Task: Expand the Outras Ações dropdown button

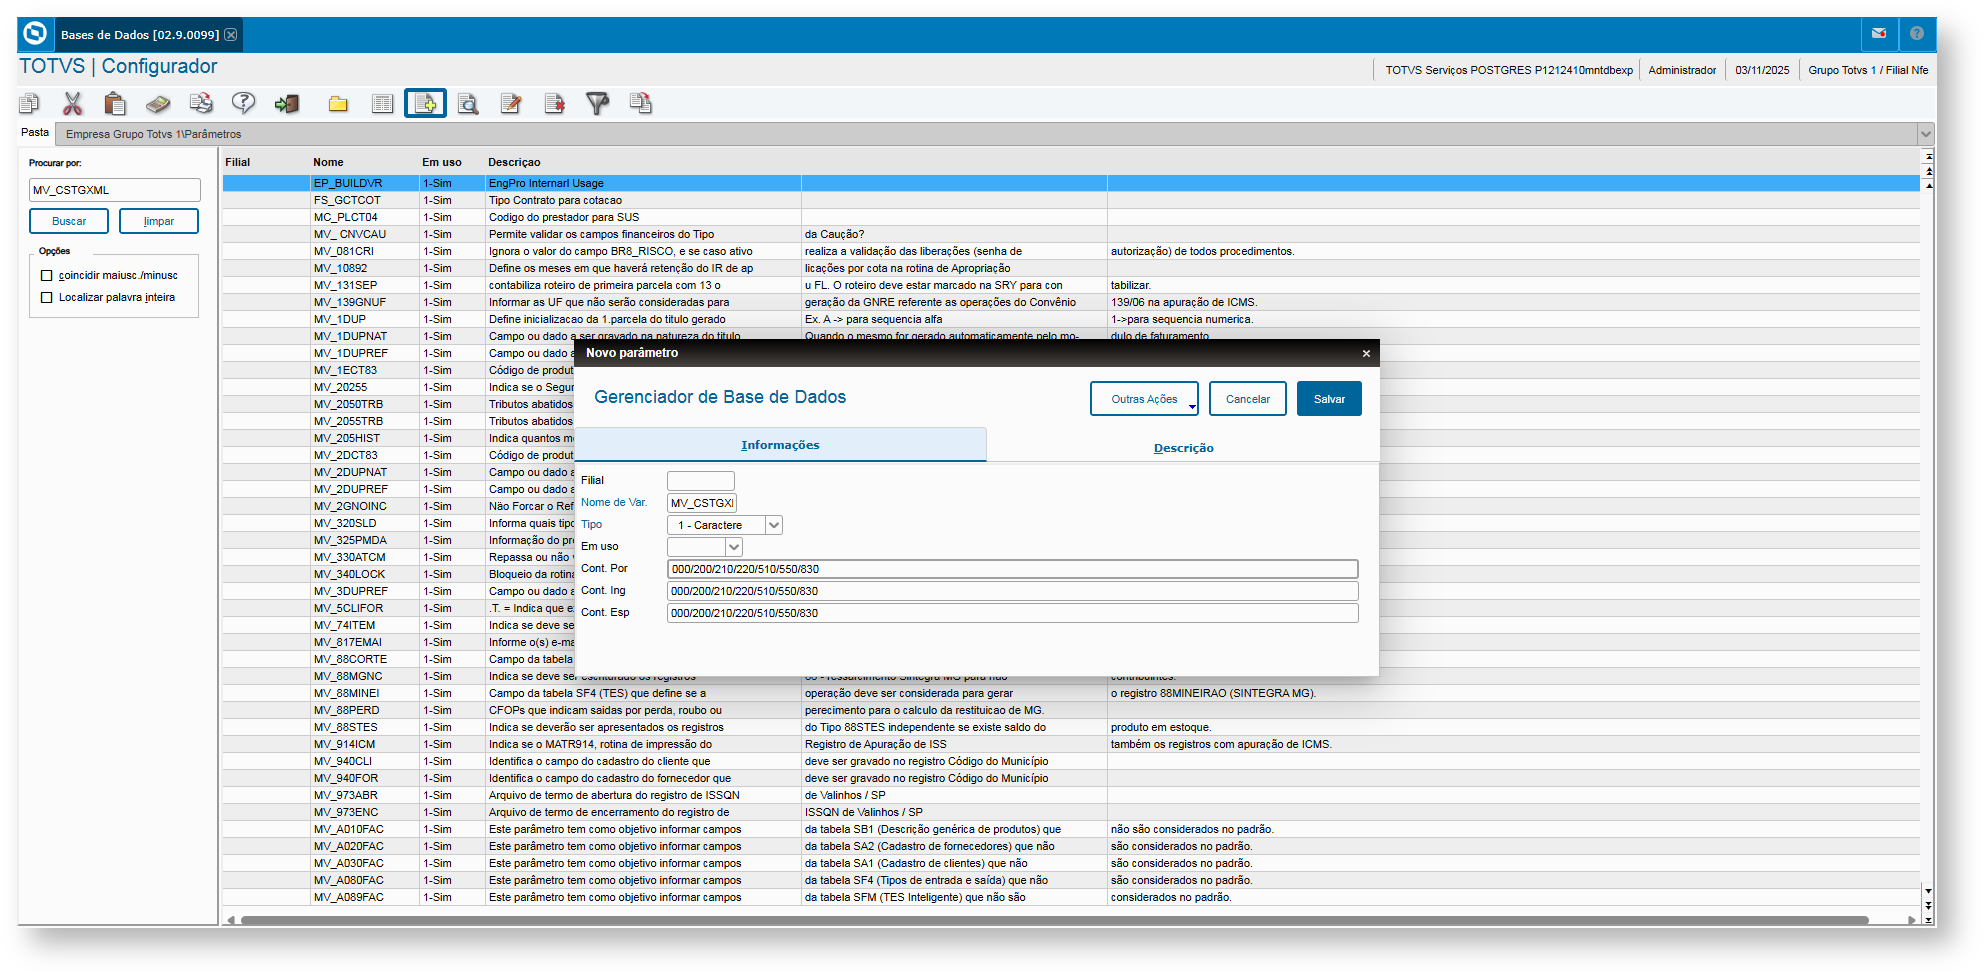Action: pos(1144,399)
